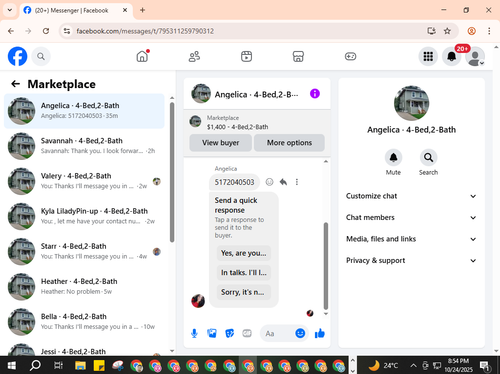500x374 pixels.
Task: Click the View buyer button
Action: [220, 143]
